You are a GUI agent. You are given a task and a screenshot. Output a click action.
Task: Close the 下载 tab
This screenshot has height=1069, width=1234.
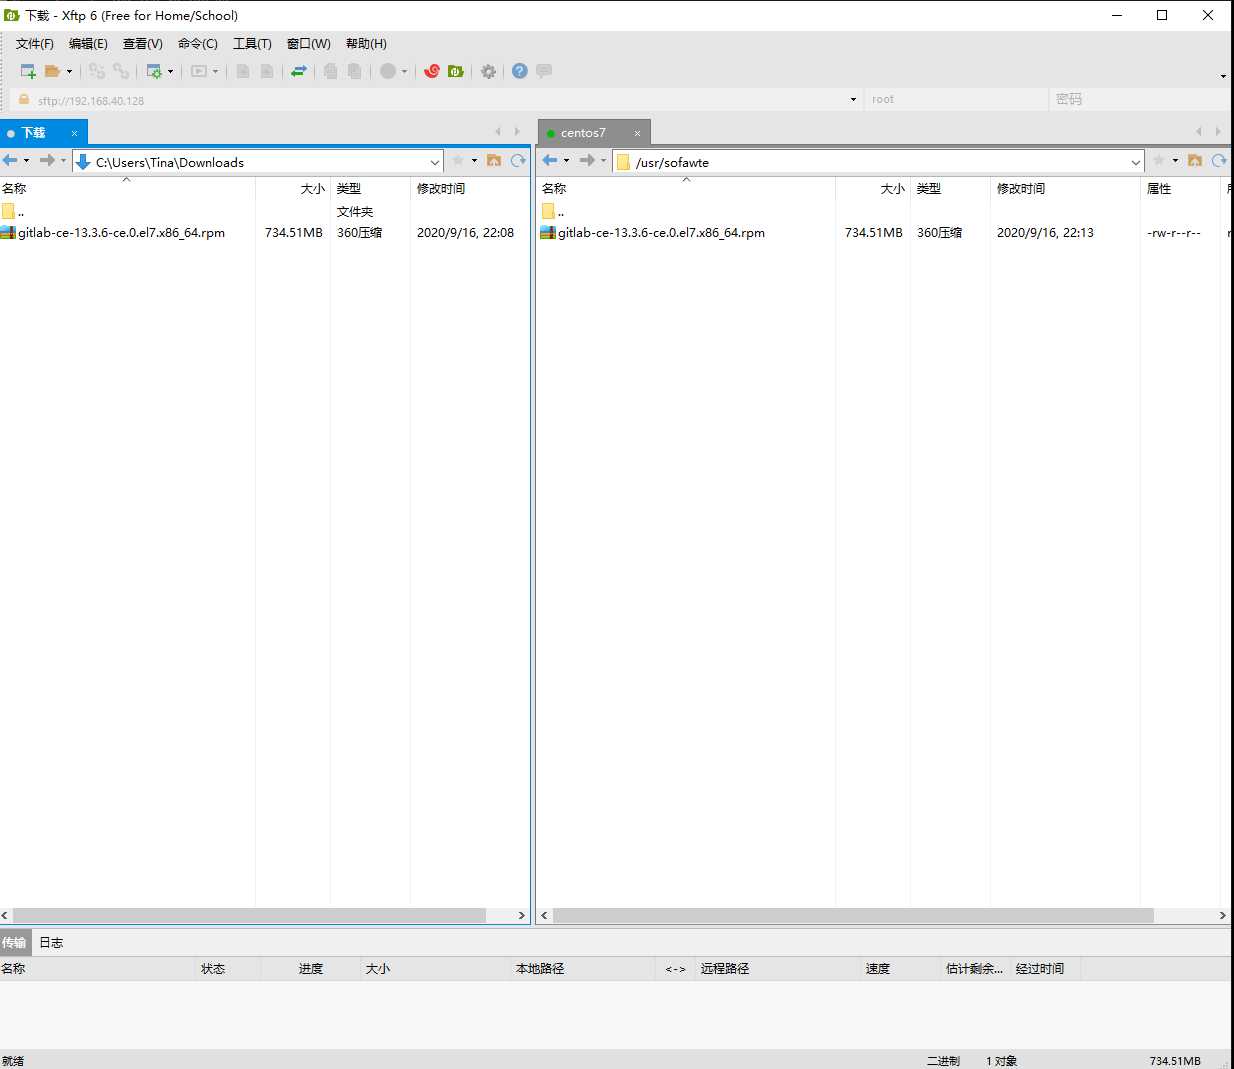[x=74, y=133]
